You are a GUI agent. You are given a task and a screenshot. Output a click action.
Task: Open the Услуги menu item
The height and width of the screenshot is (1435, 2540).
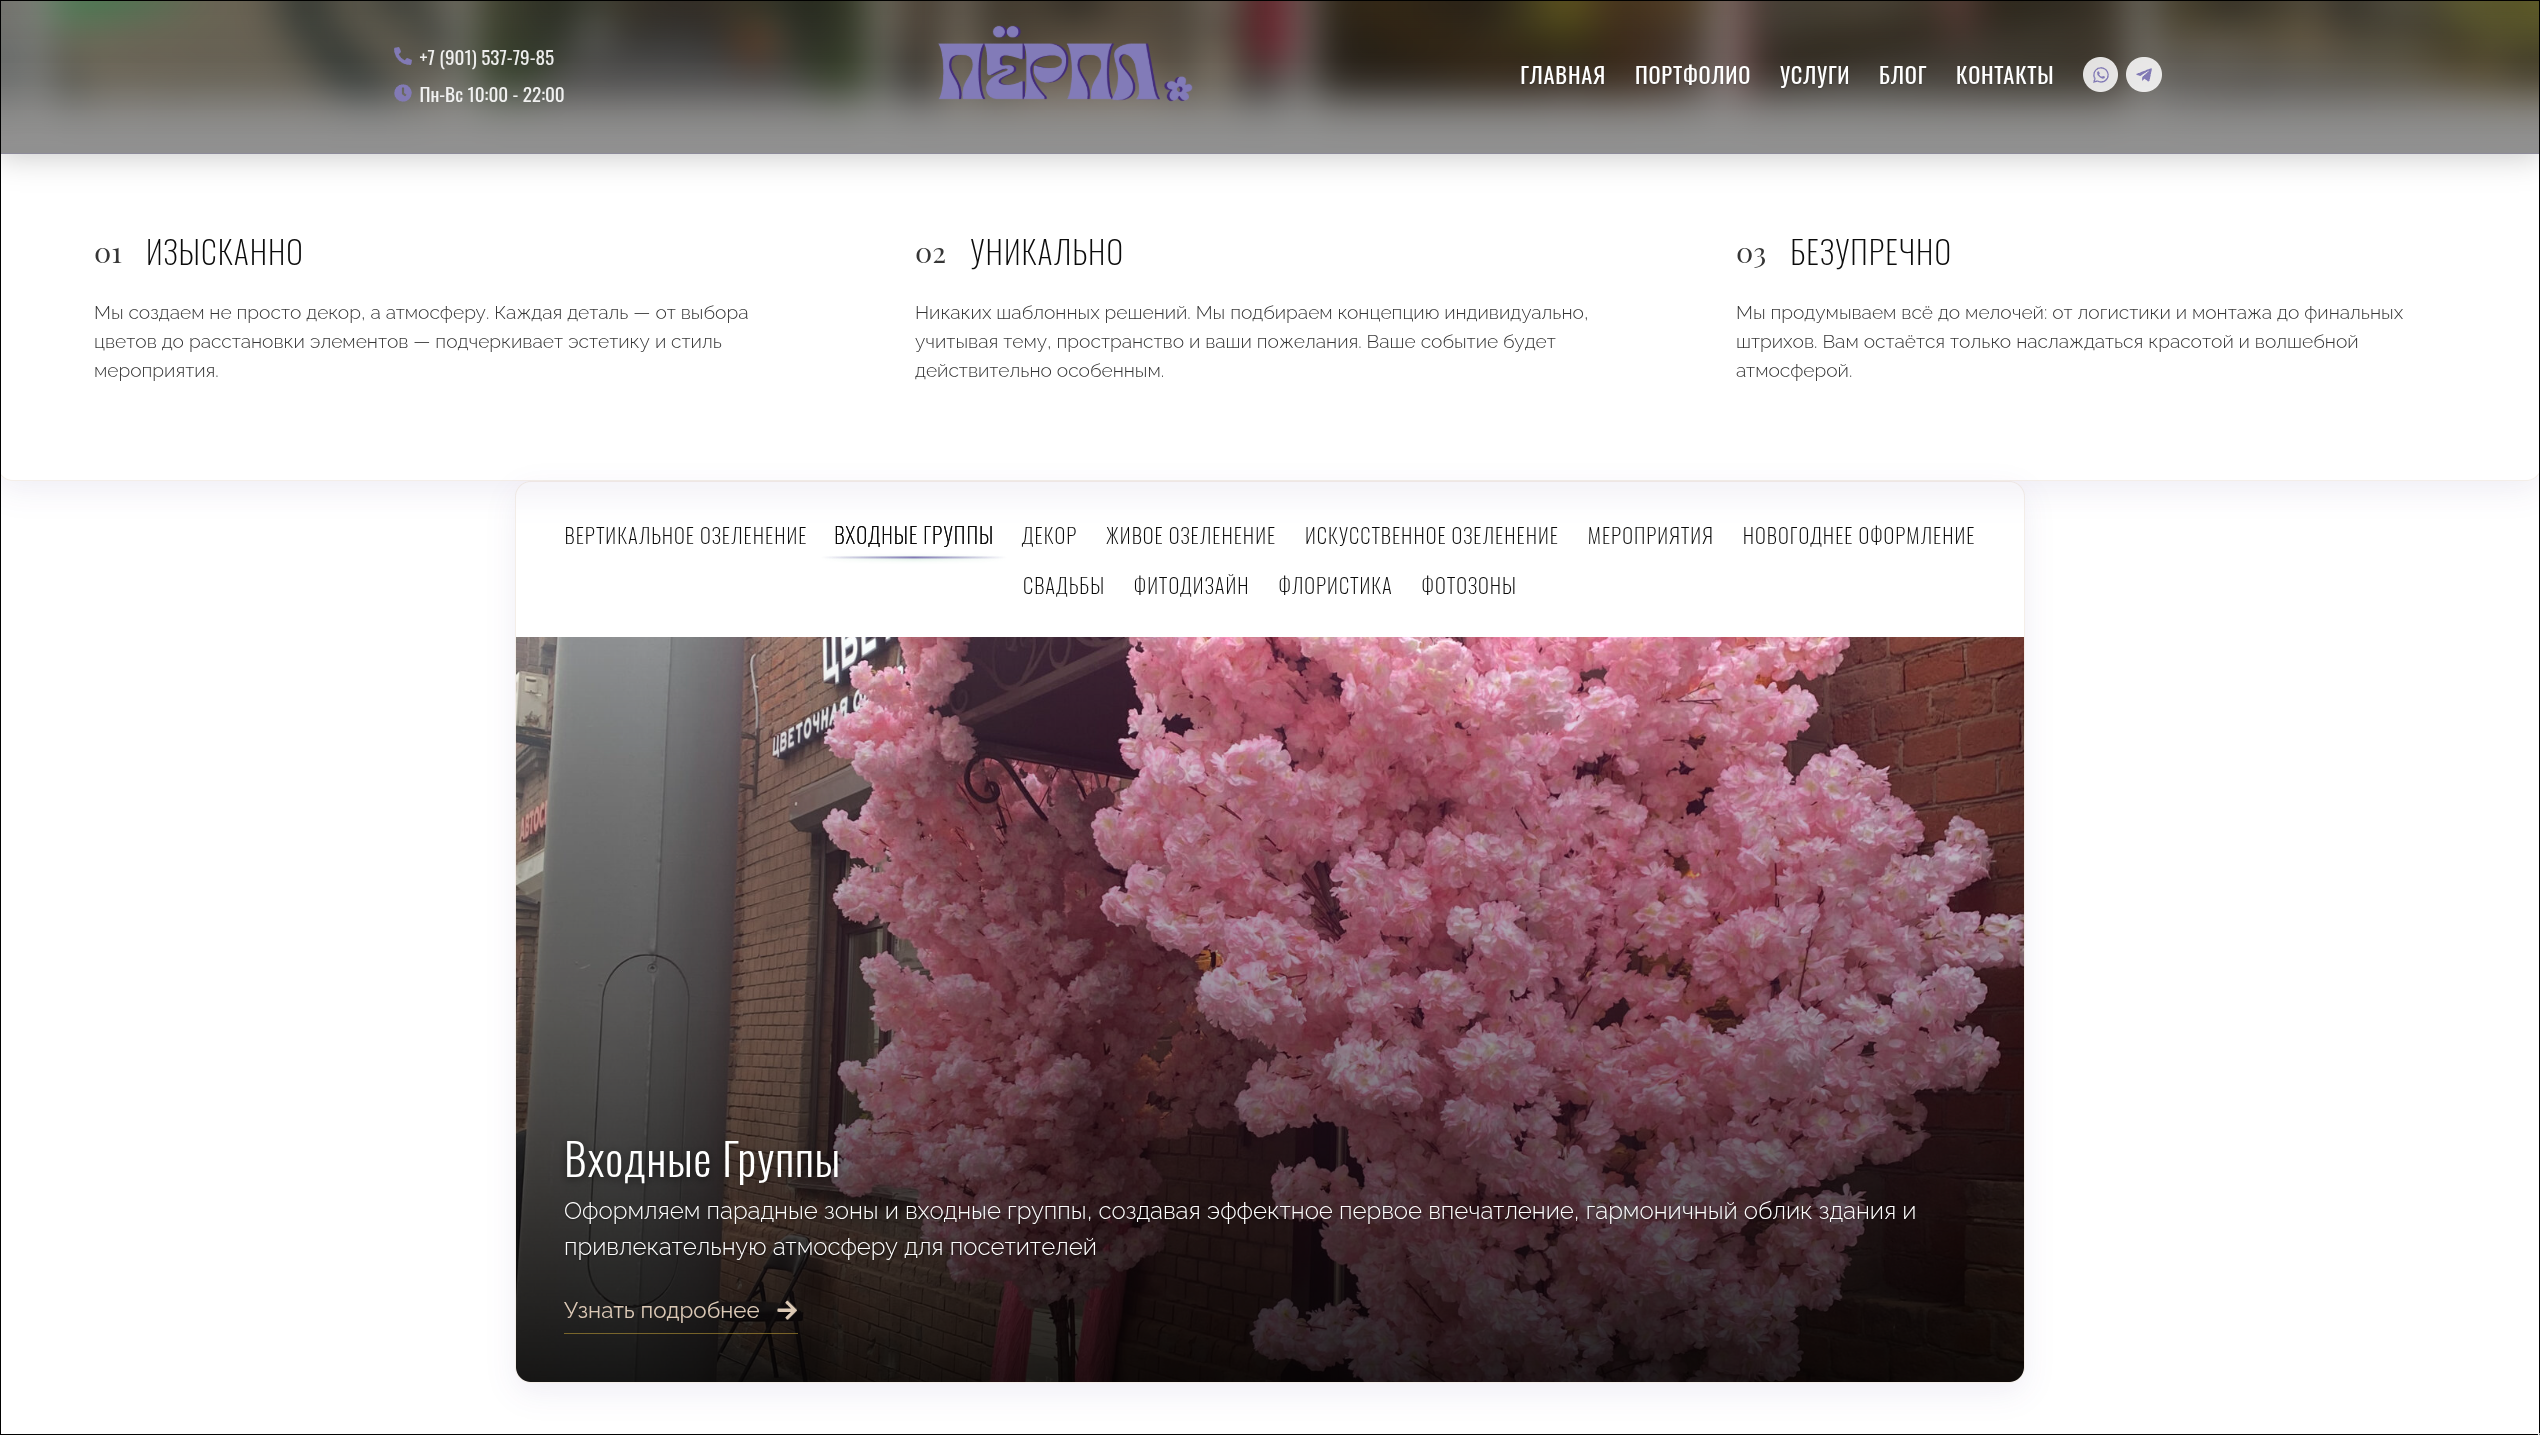(x=1814, y=75)
